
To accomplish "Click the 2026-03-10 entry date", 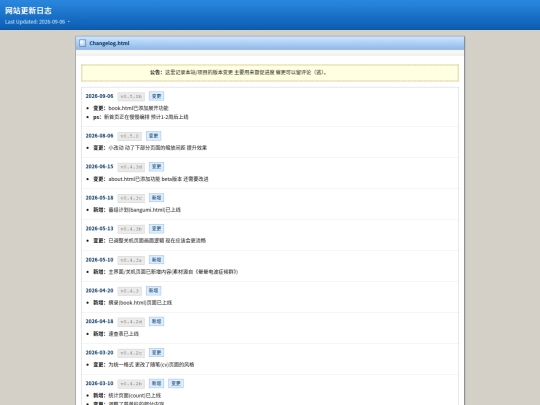I will coord(99,383).
